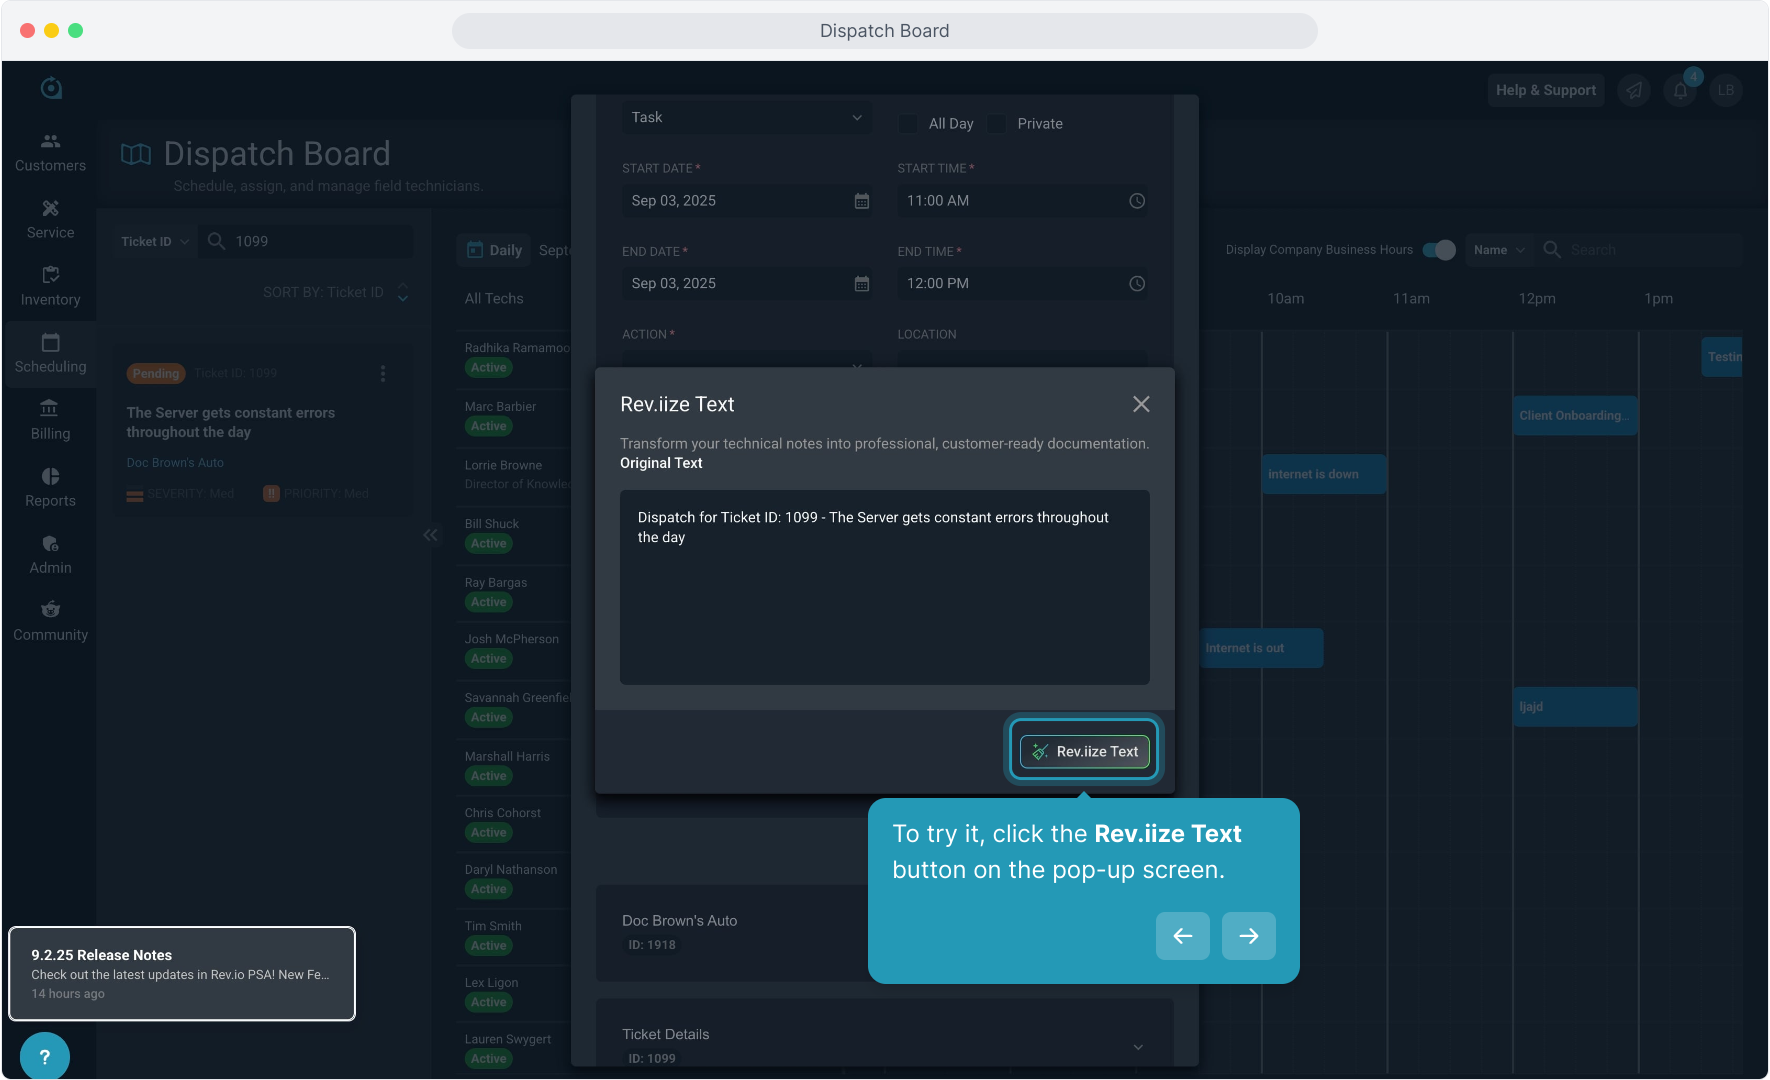
Task: Open the Community sidebar section
Action: pos(50,621)
